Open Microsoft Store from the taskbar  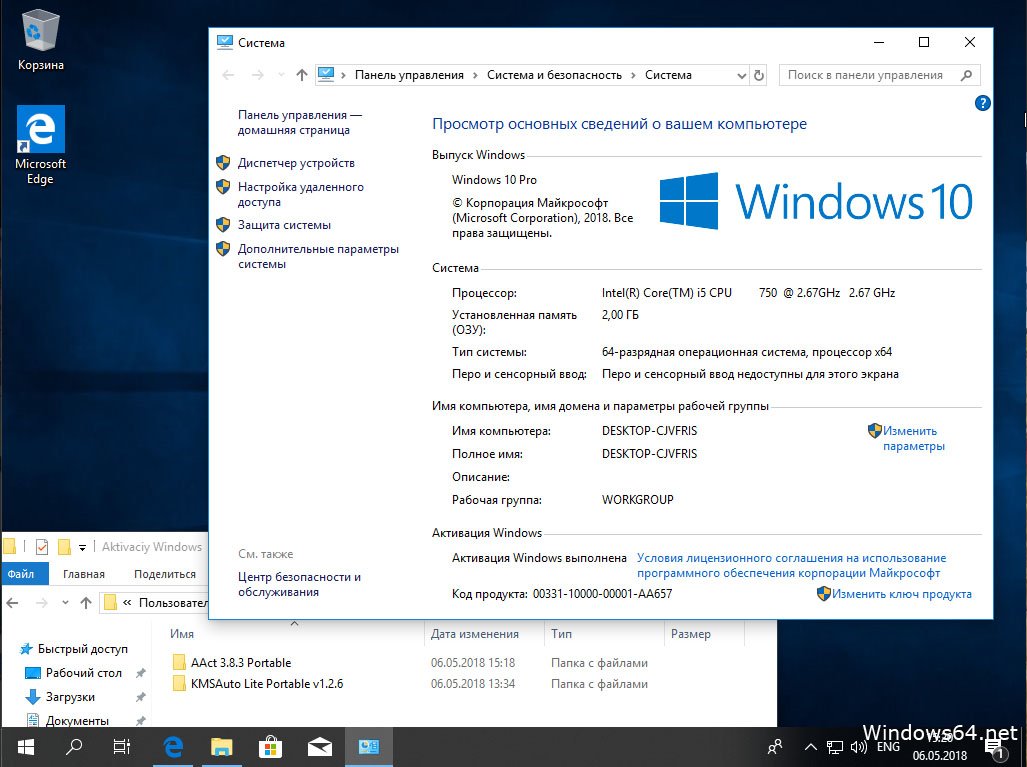pos(271,747)
